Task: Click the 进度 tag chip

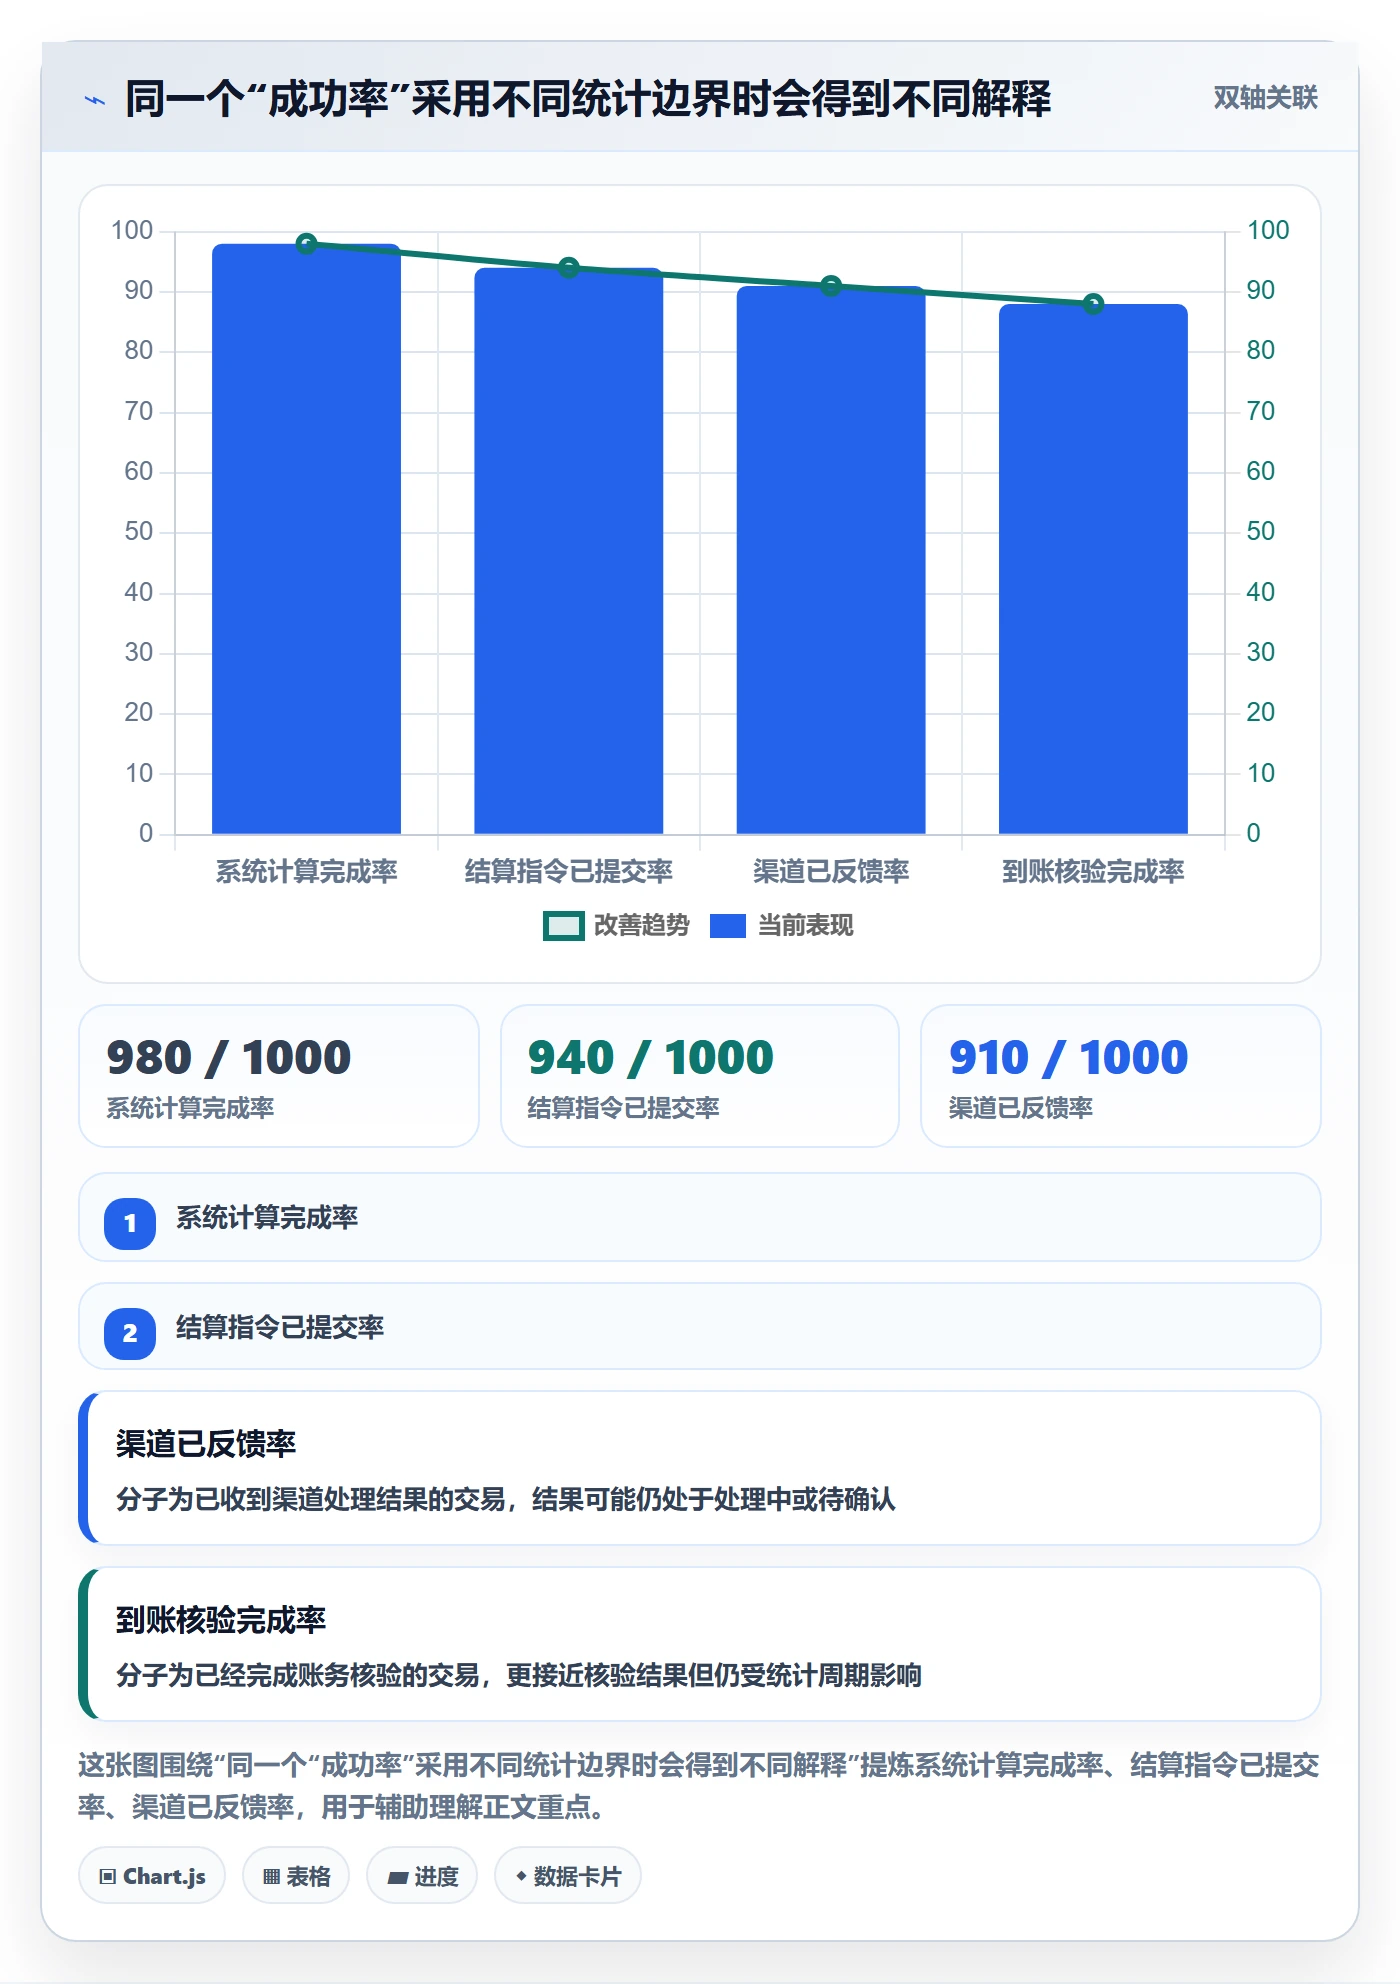Action: click(x=422, y=1876)
